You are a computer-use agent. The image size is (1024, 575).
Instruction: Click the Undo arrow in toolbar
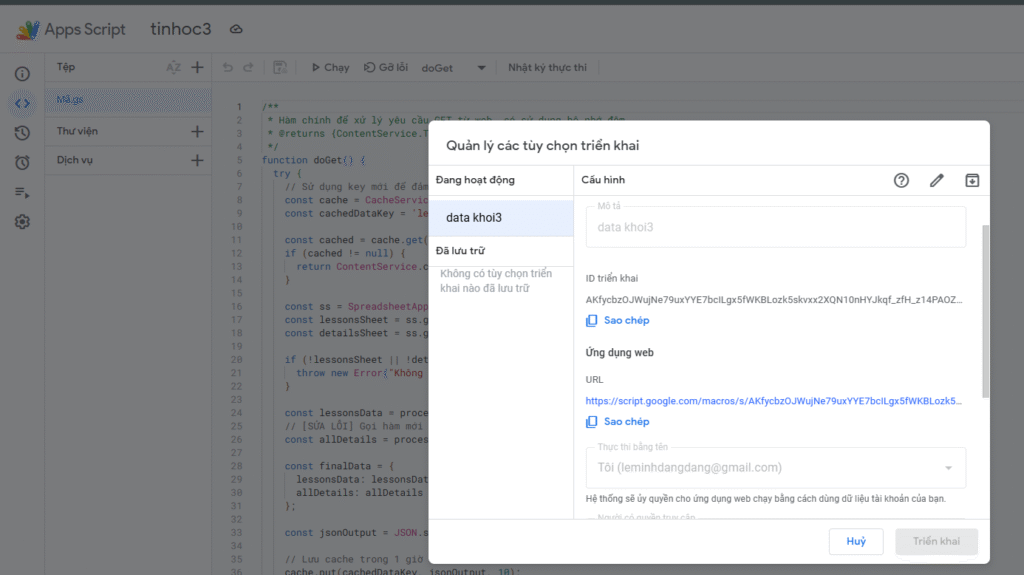click(227, 67)
